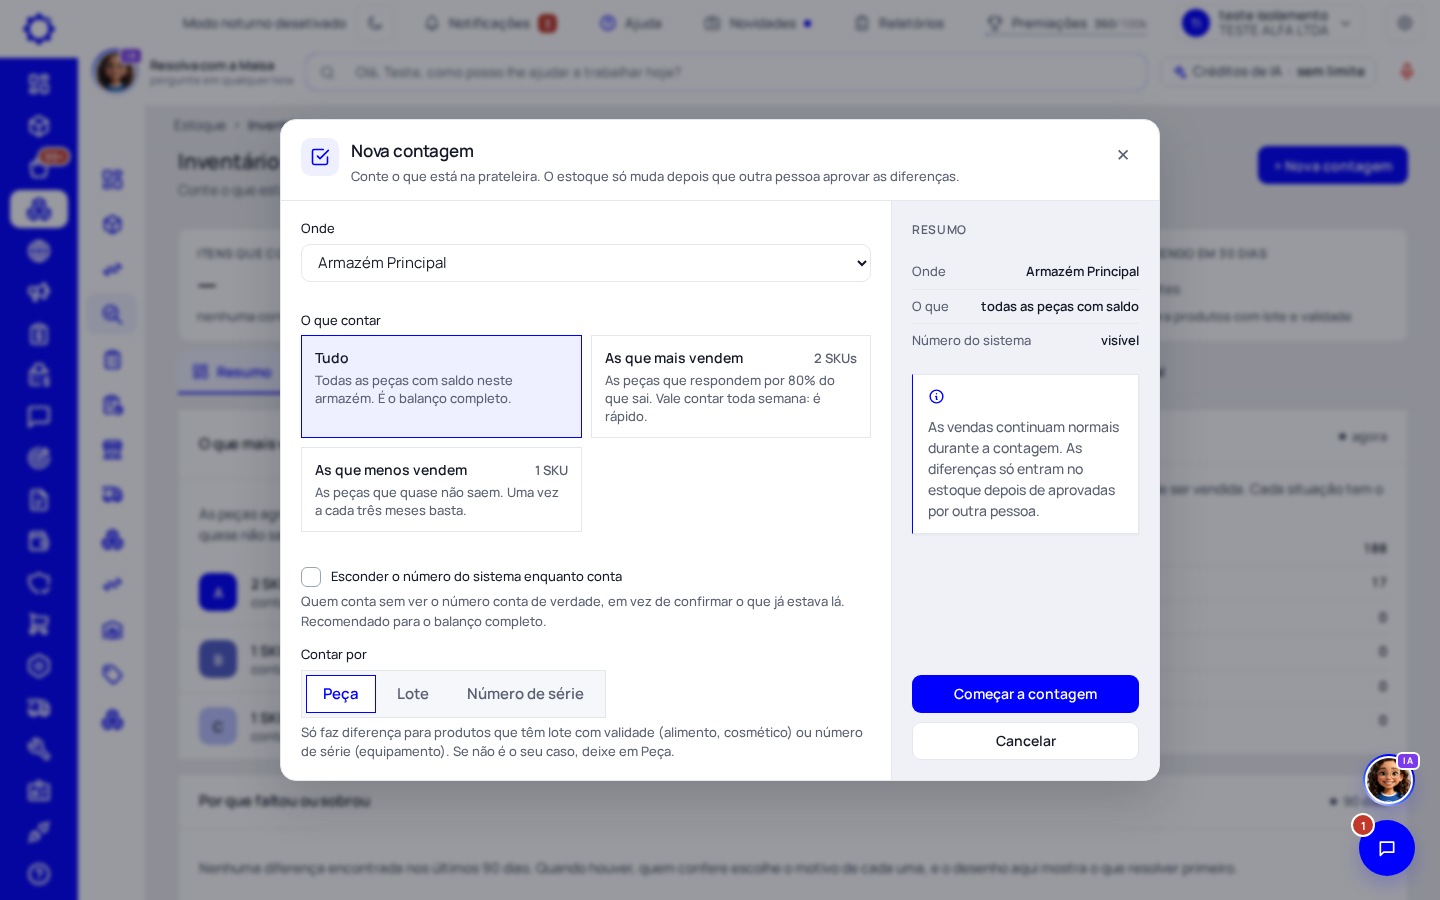The width and height of the screenshot is (1440, 900).
Task: Open rocket icon in blue sidebar
Action: [39, 832]
